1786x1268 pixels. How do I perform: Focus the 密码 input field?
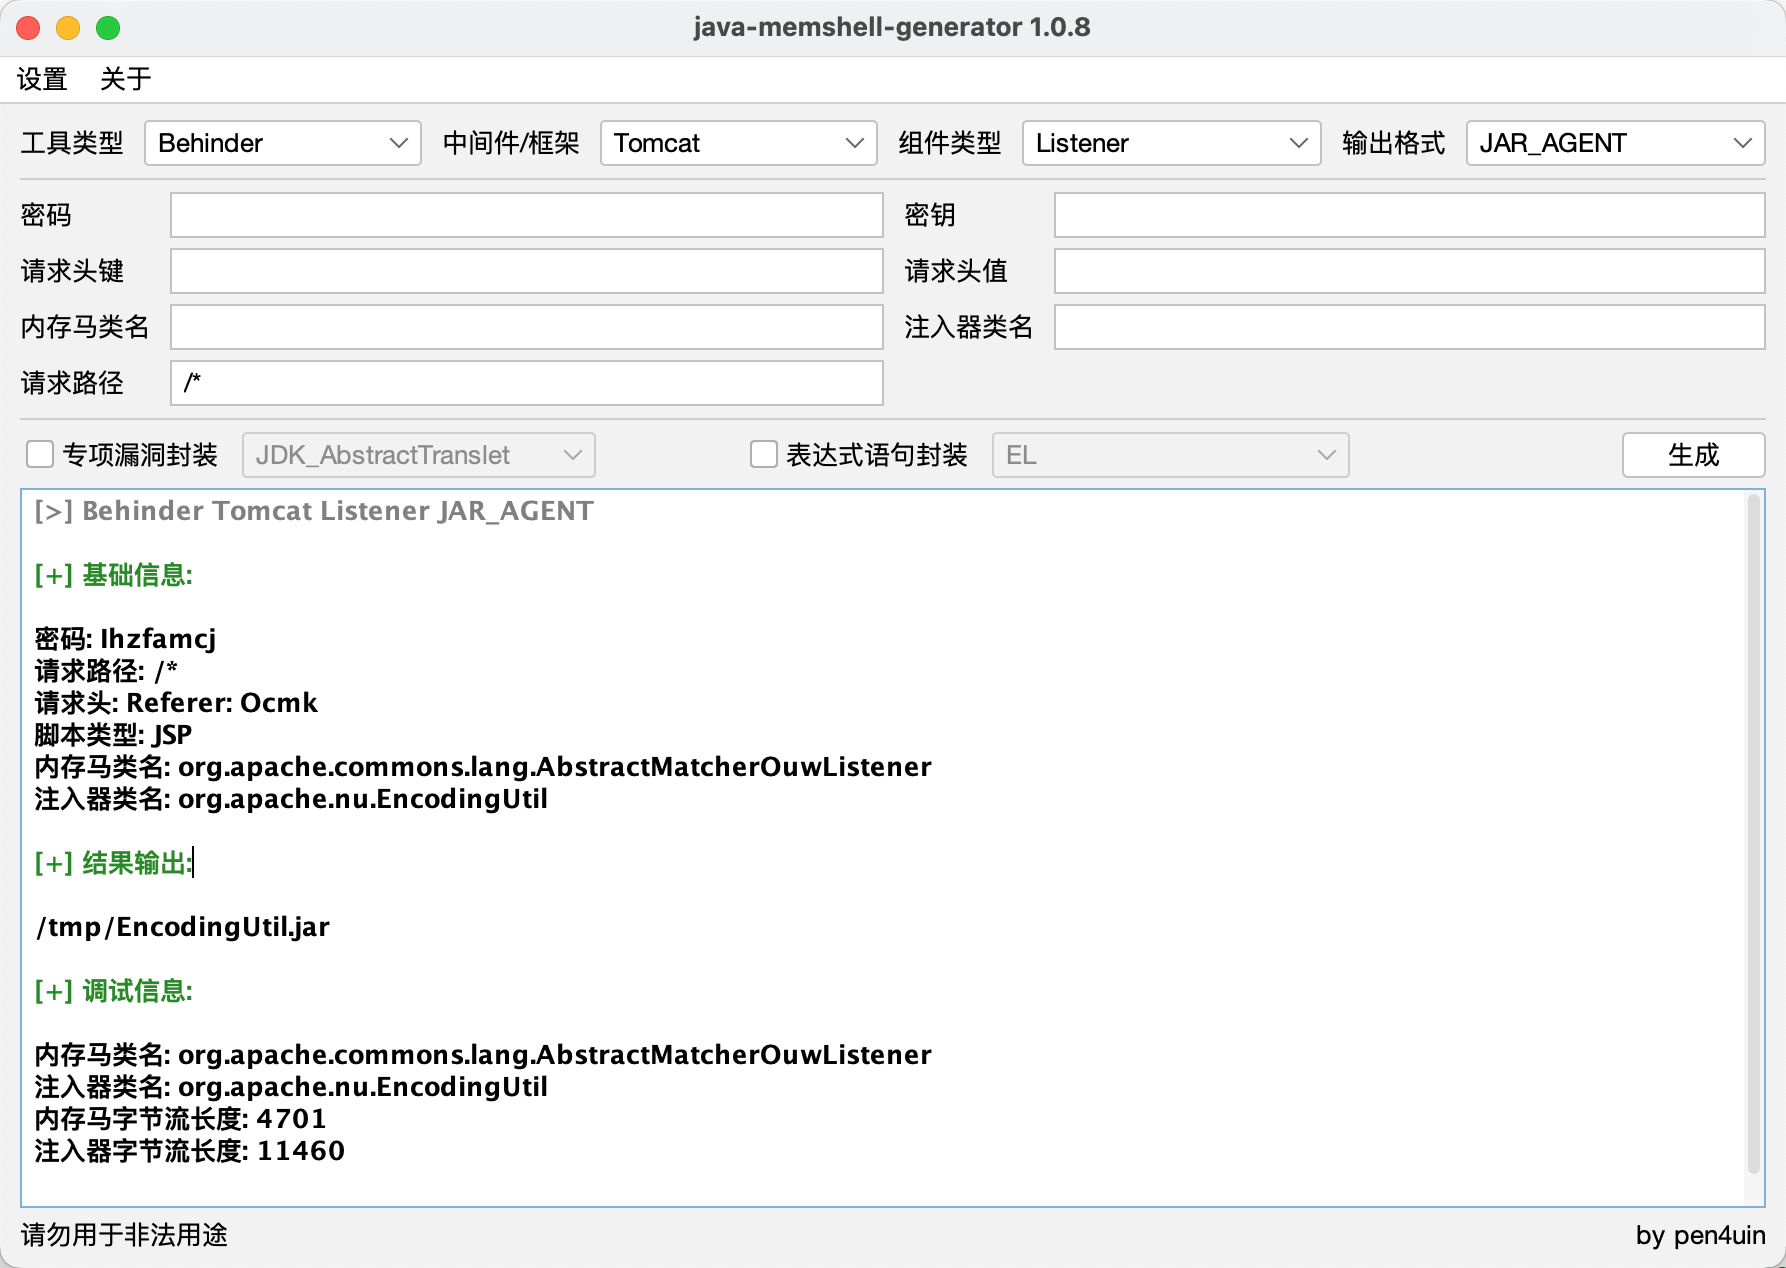coord(527,215)
